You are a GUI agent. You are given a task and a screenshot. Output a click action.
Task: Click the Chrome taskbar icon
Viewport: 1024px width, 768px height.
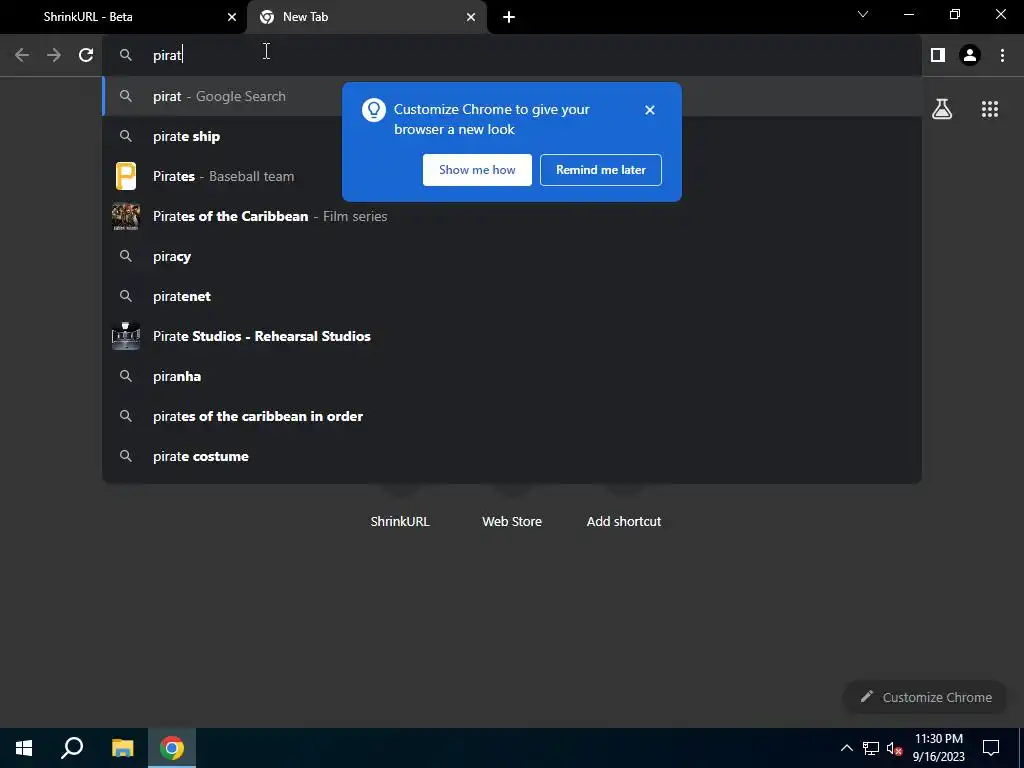[172, 748]
